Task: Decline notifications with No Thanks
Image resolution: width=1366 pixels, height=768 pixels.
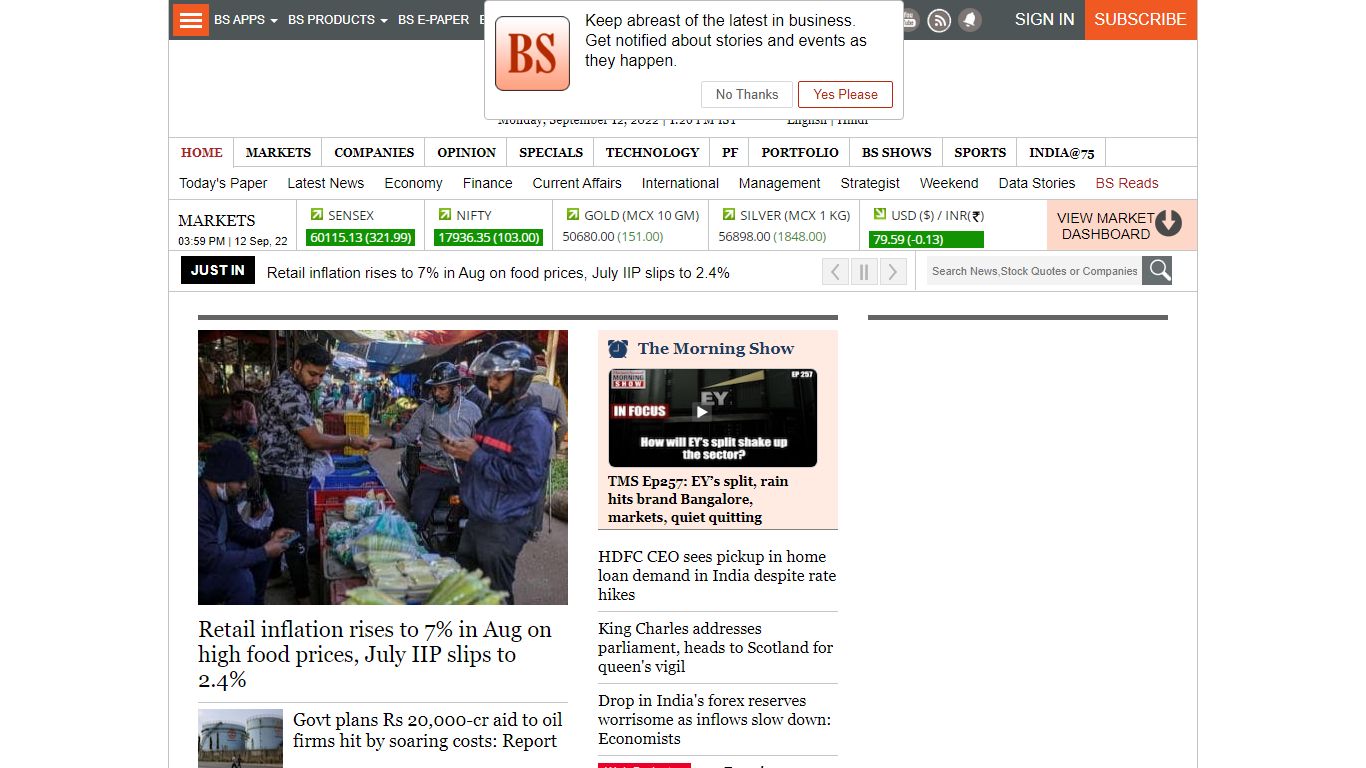Action: [747, 94]
